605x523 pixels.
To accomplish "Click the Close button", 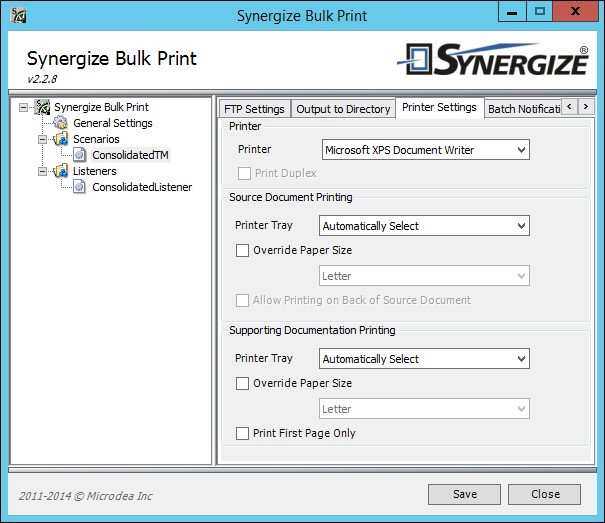I will point(544,494).
